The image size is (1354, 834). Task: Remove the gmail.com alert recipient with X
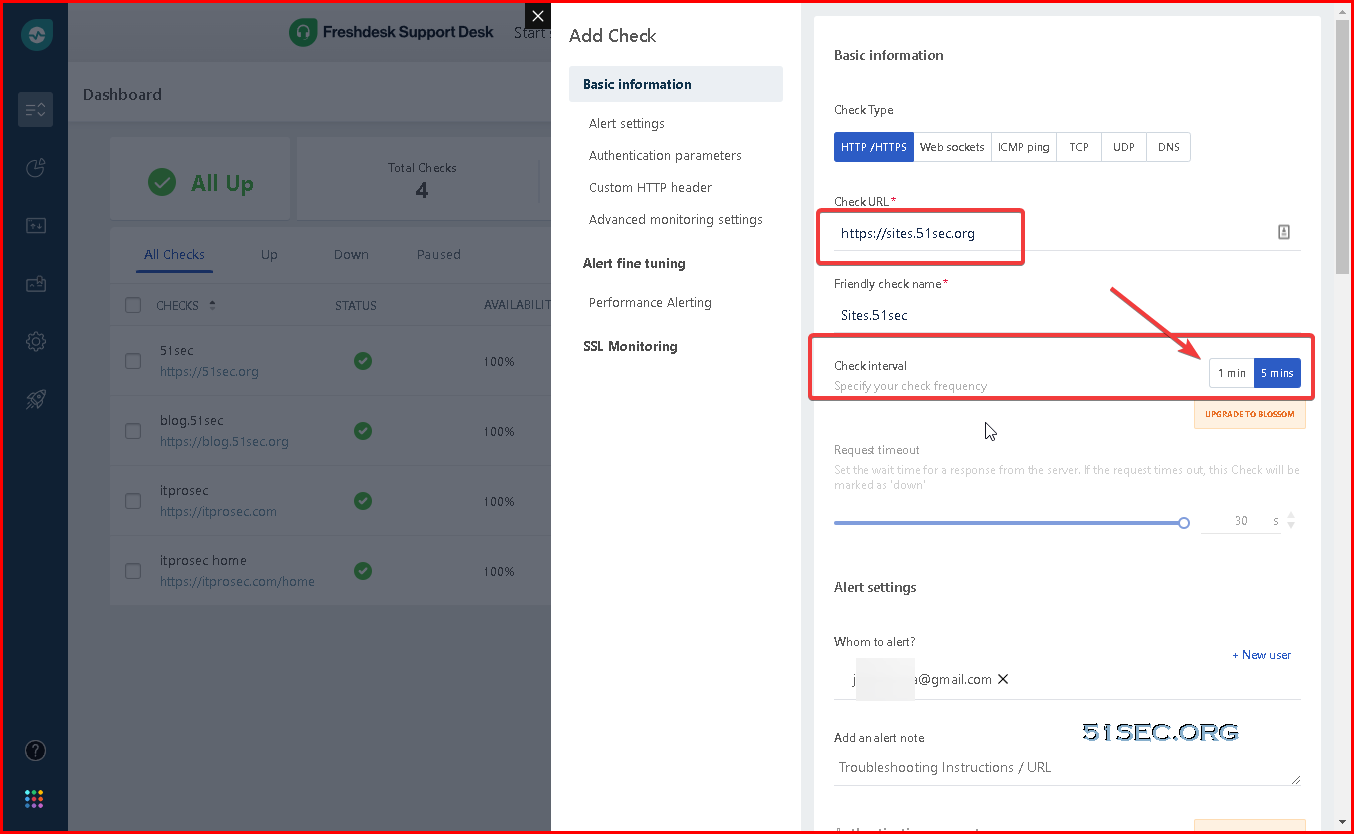pos(1003,679)
